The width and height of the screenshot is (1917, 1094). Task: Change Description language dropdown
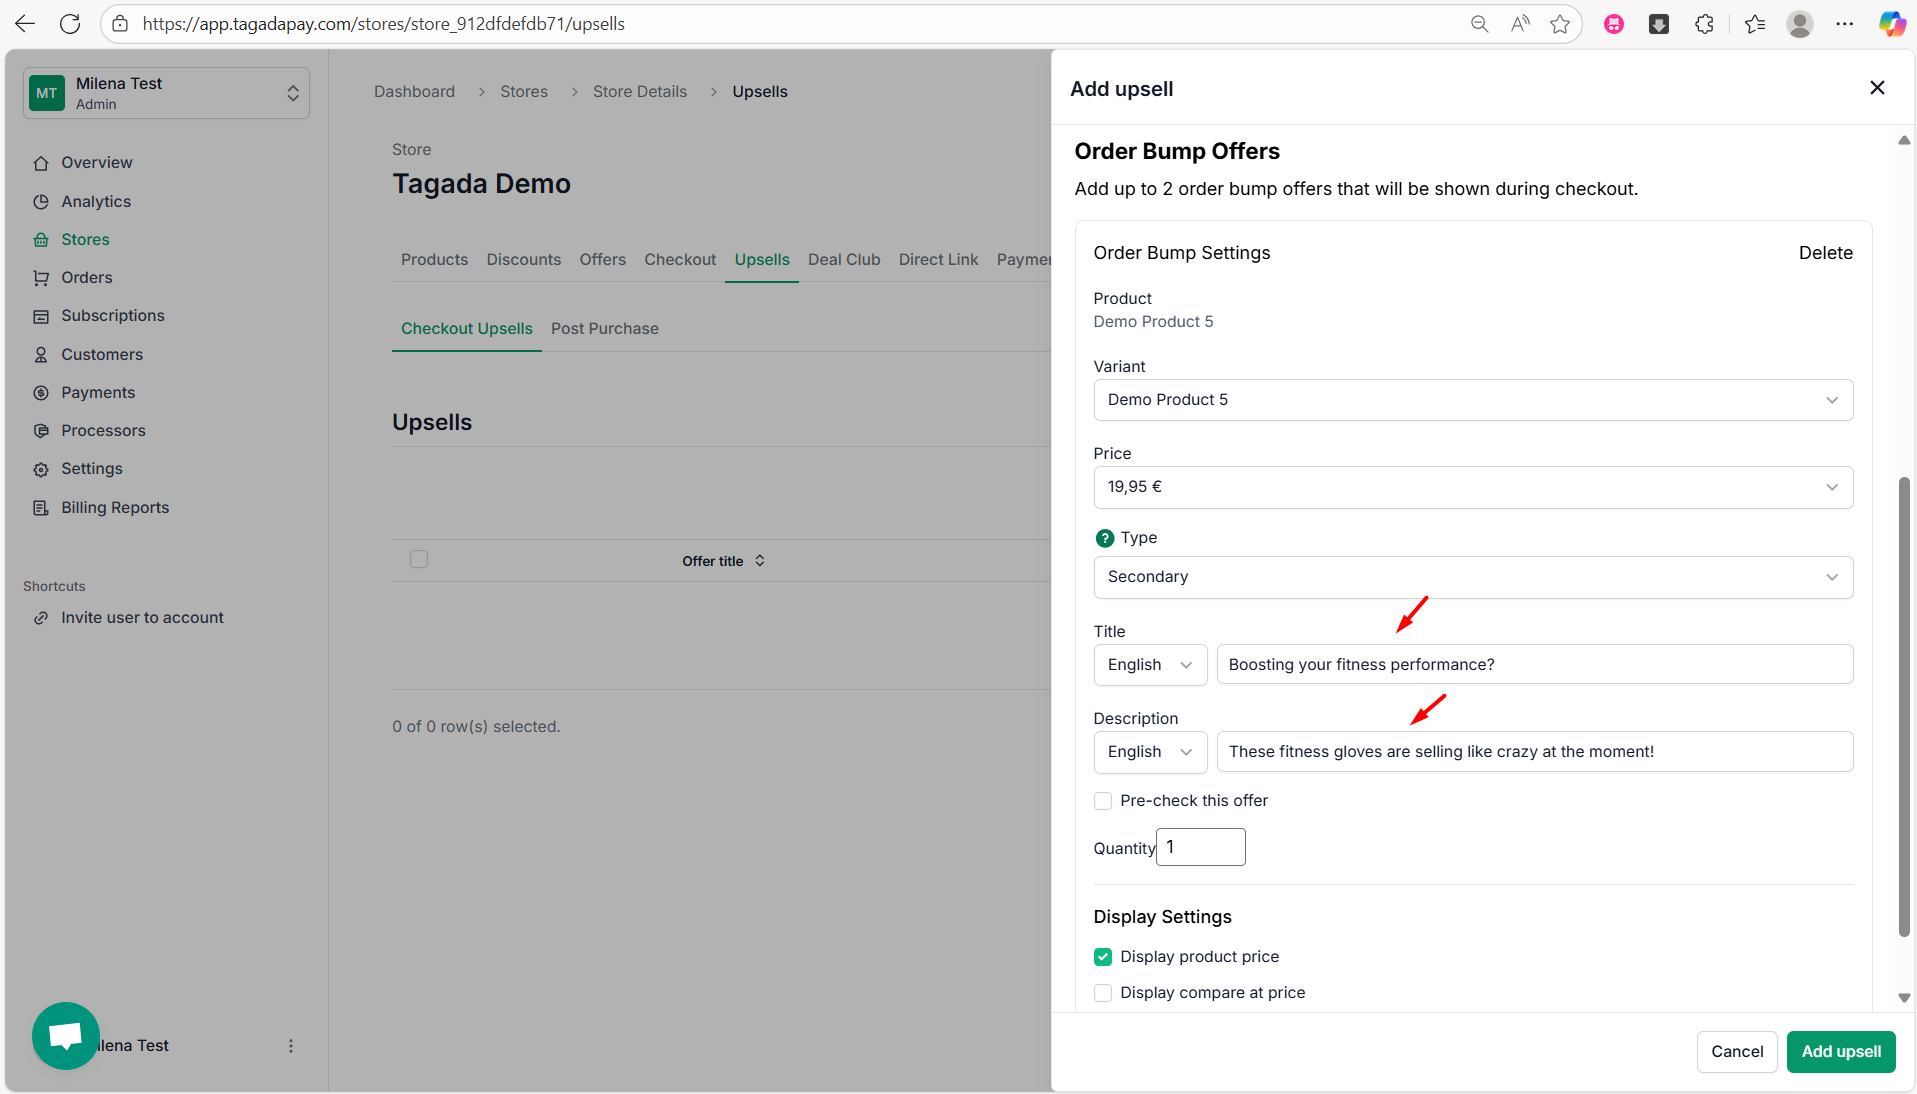coord(1150,752)
